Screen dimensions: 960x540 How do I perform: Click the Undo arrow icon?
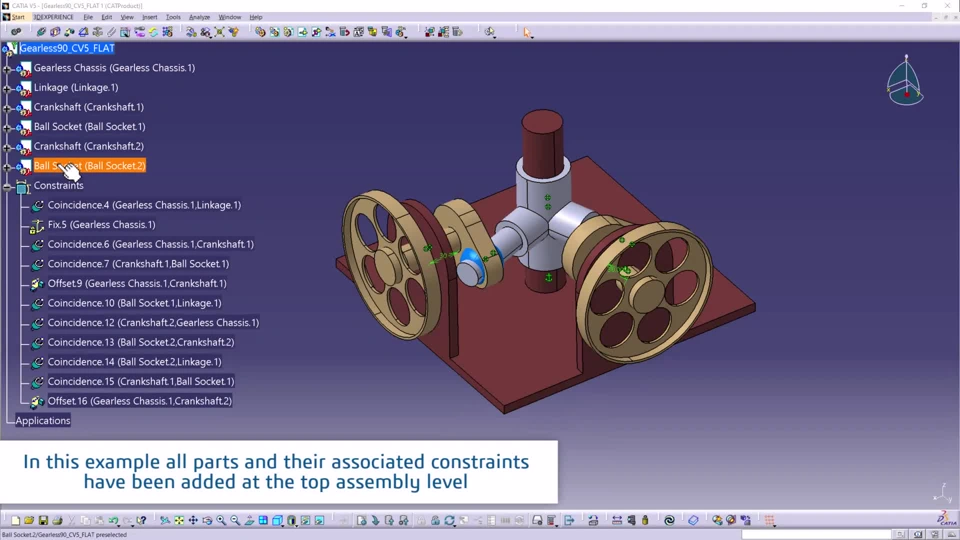[113, 520]
